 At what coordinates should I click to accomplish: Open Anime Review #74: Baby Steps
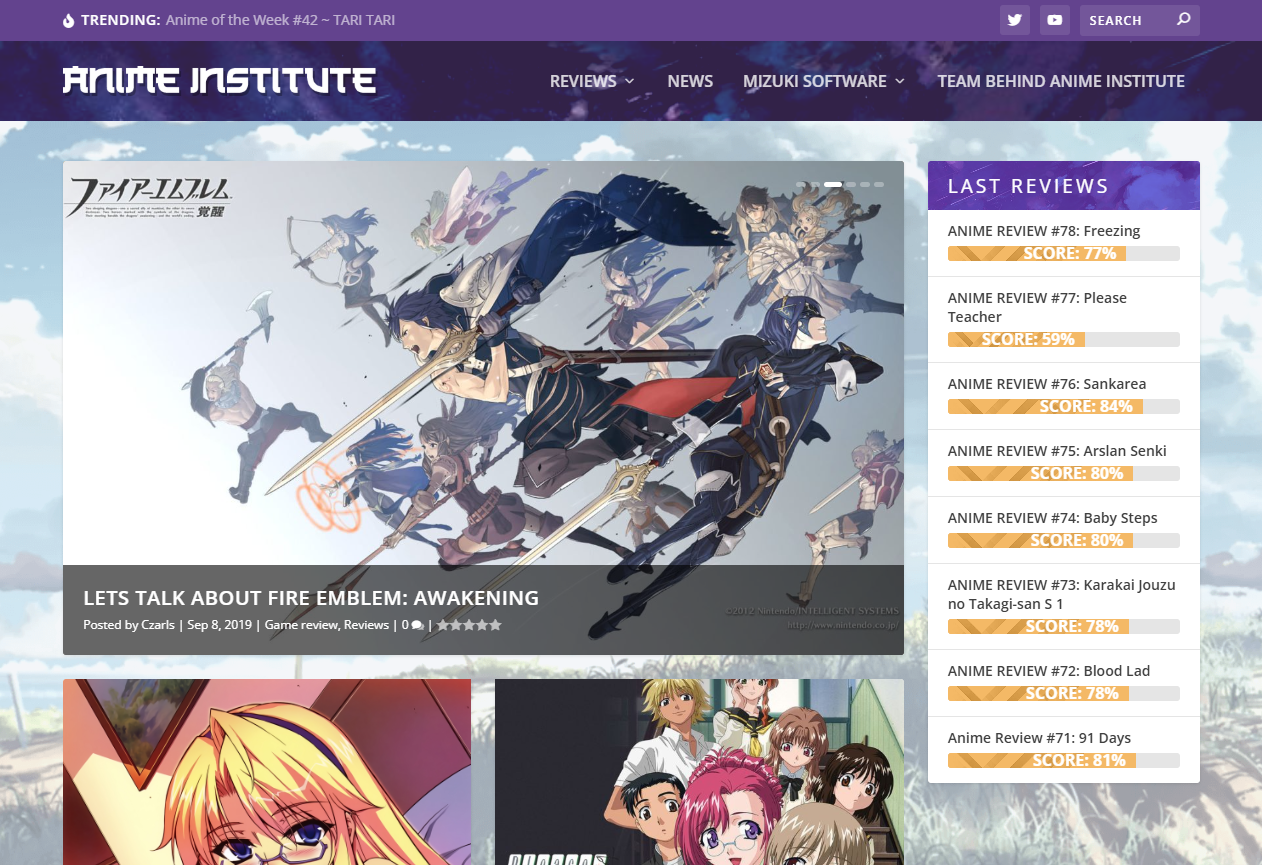1053,518
